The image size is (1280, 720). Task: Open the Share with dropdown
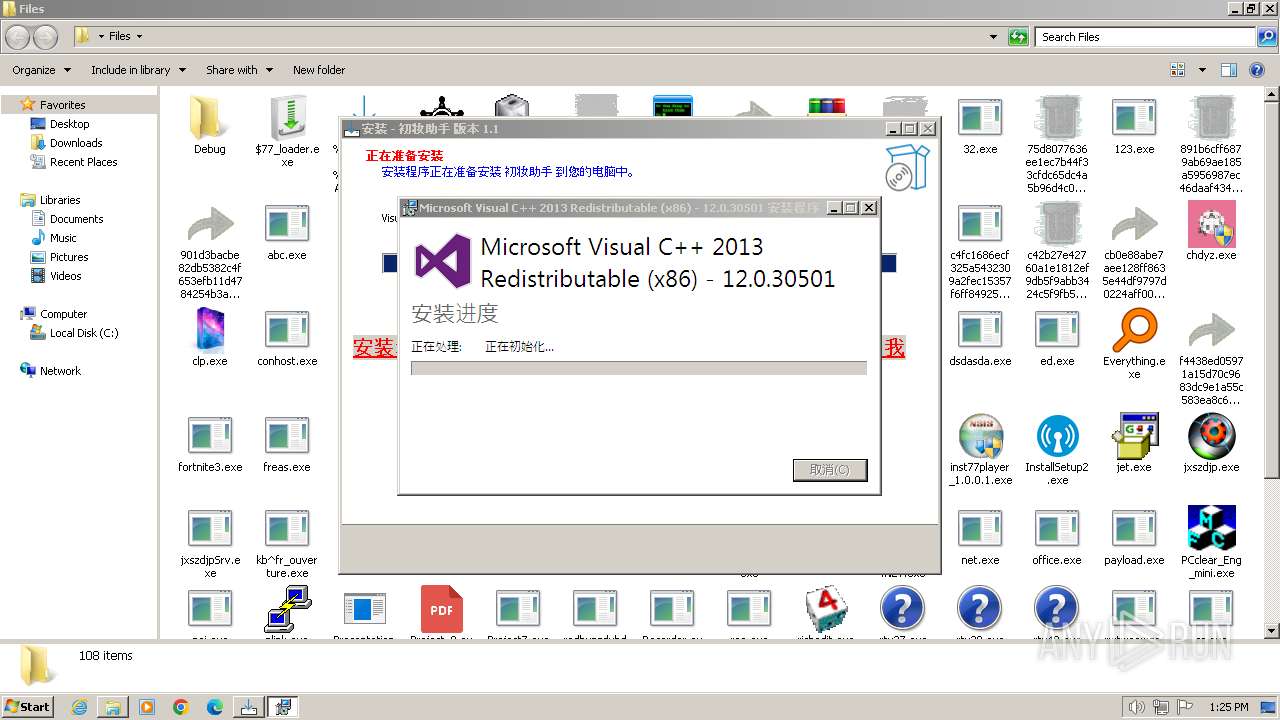tap(239, 70)
